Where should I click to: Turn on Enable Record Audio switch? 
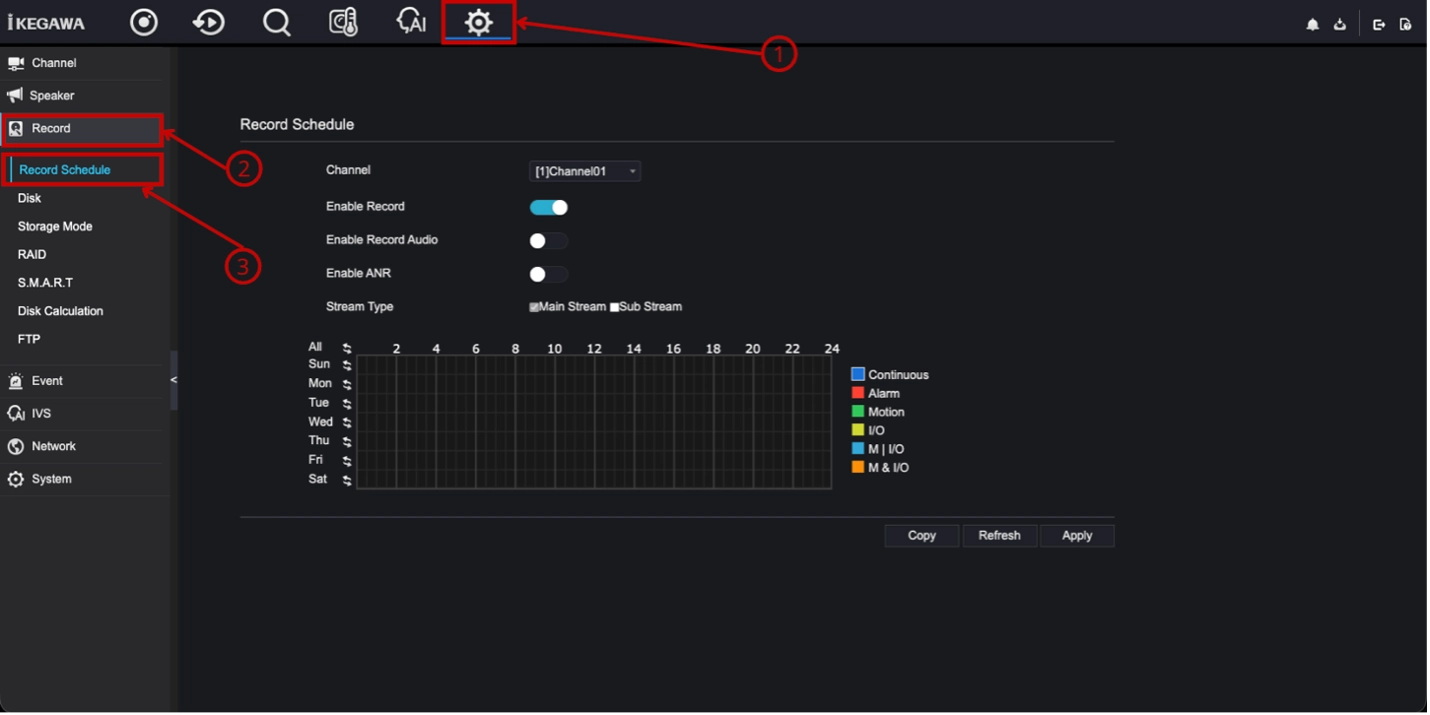[x=549, y=241]
